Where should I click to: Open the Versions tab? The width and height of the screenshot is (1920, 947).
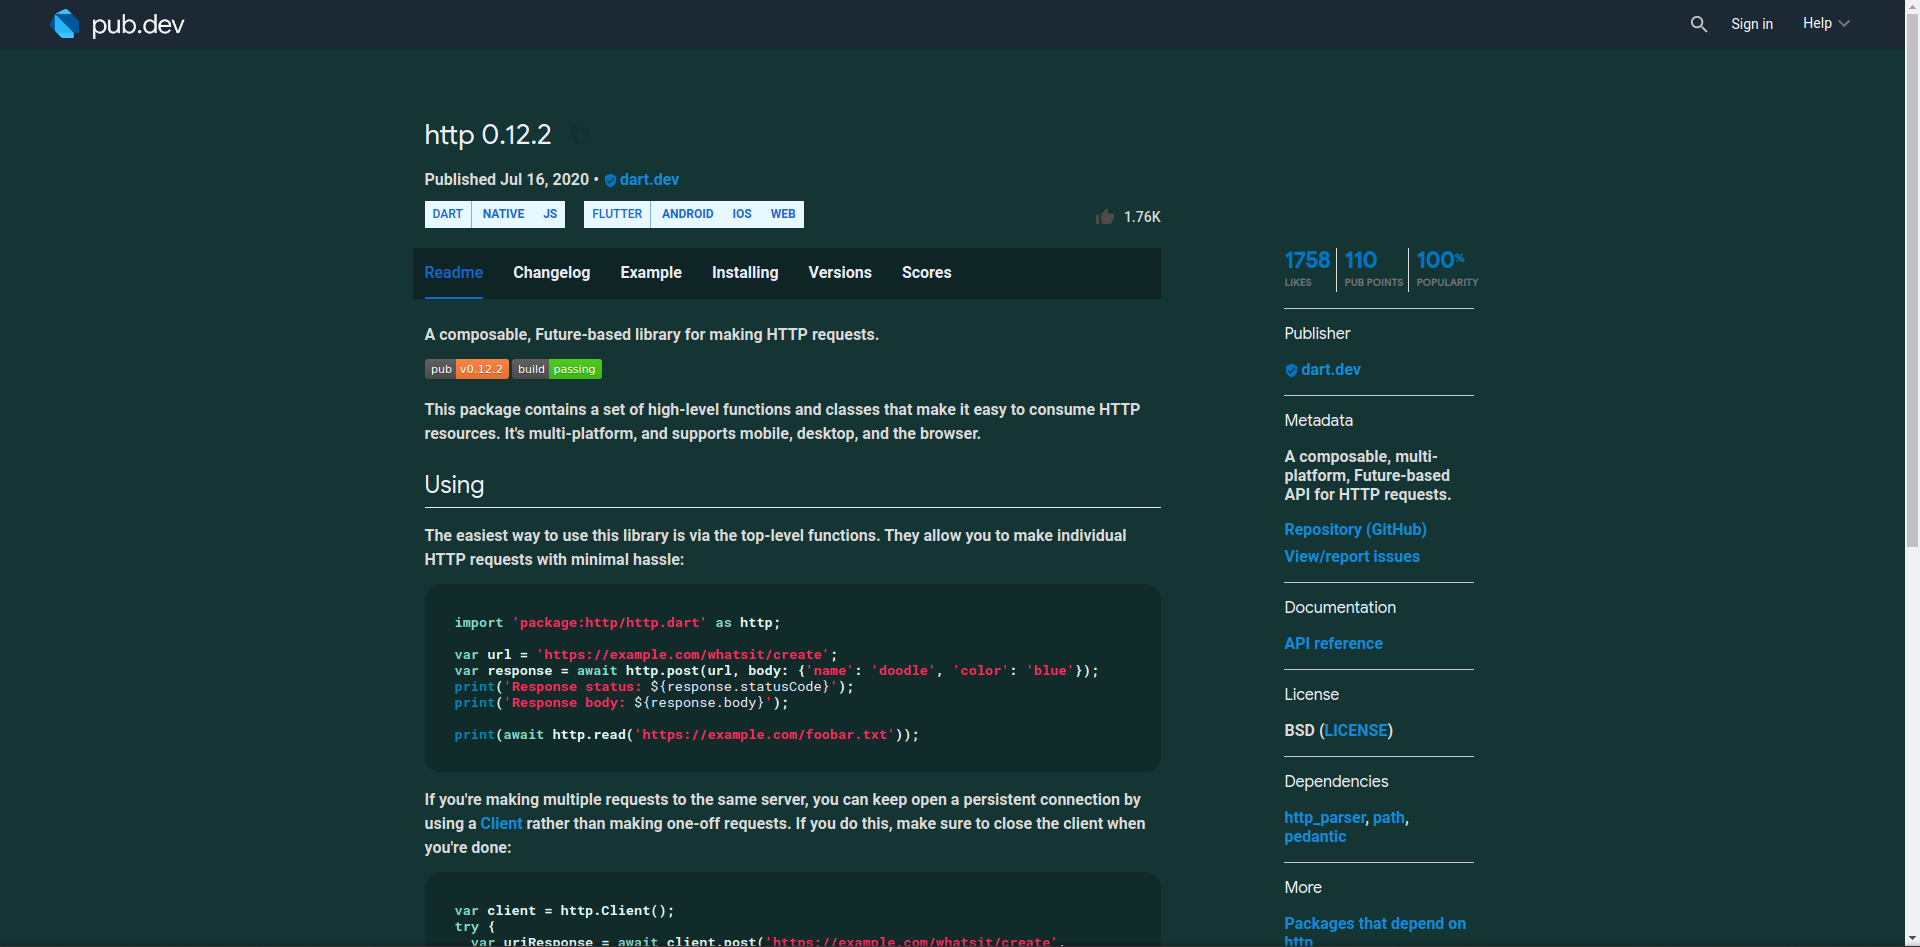point(840,273)
